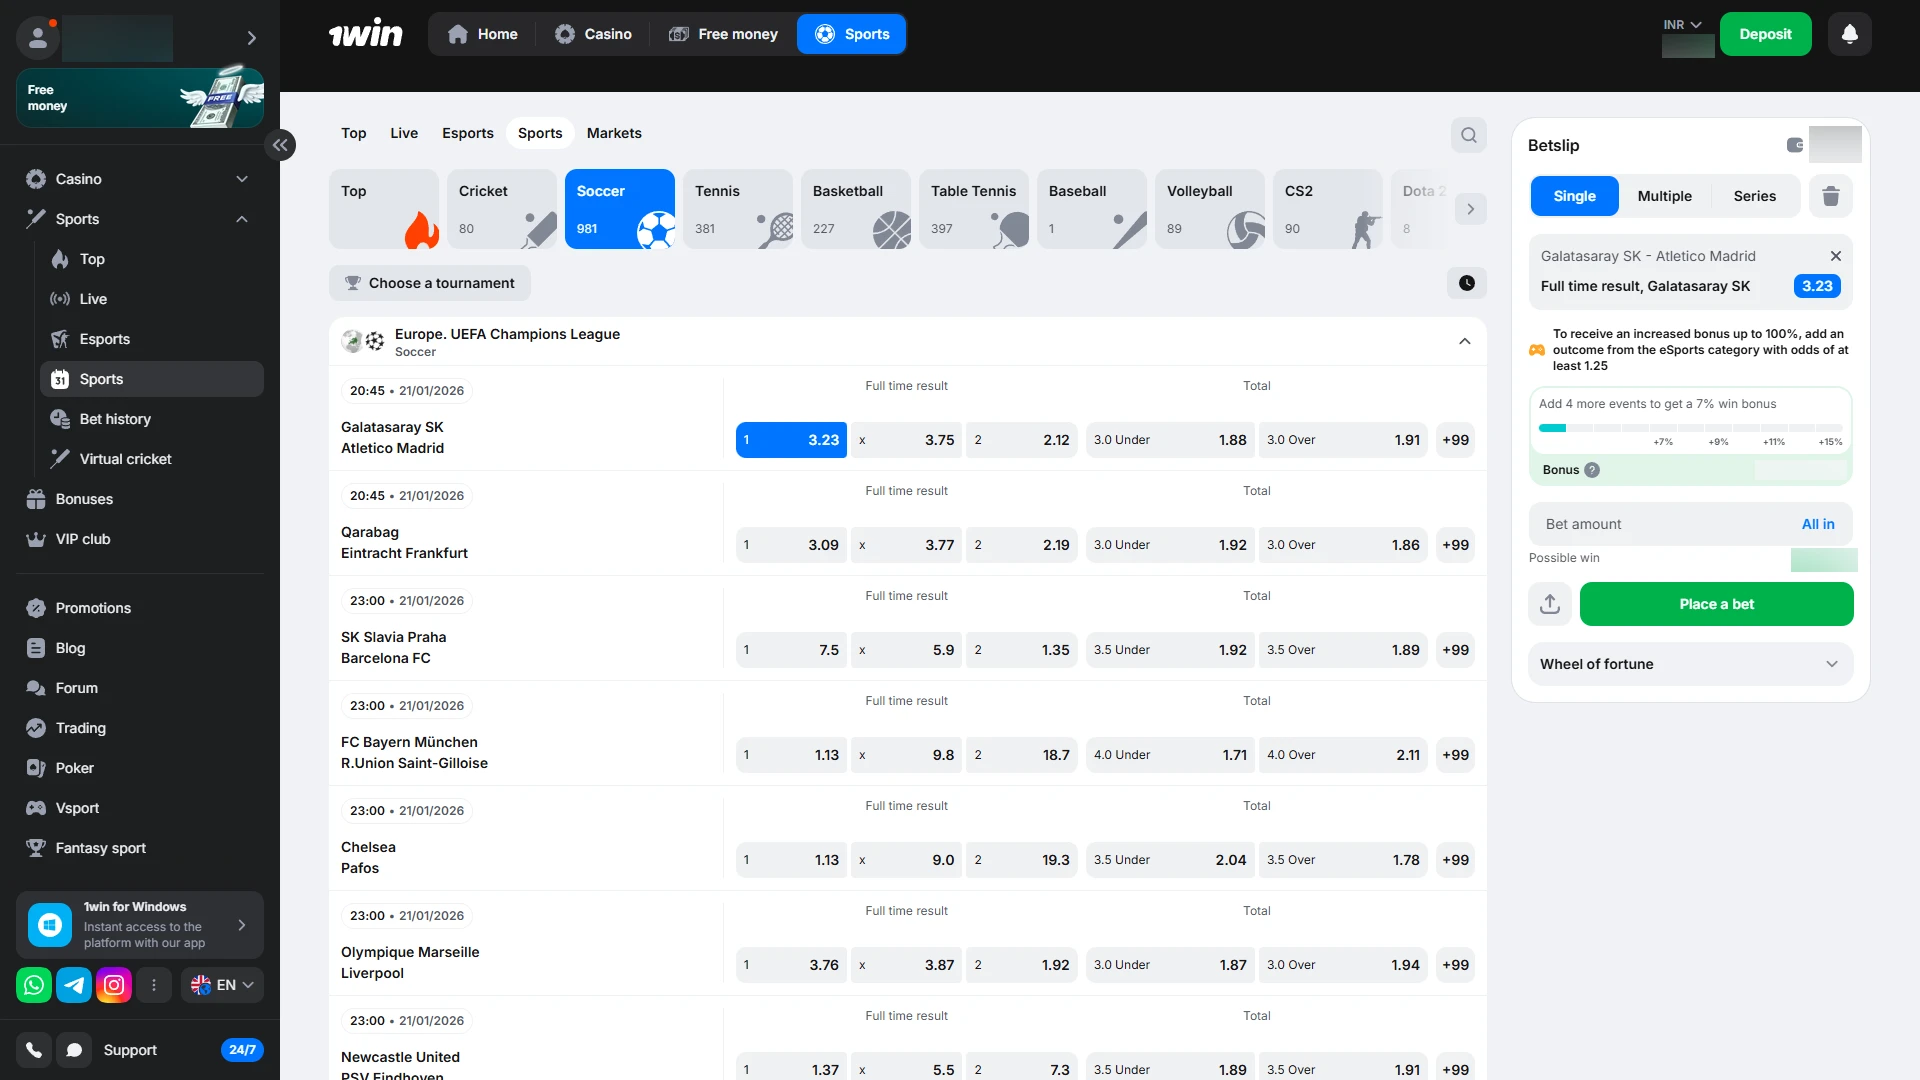Clear betslip with trash icon
The height and width of the screenshot is (1080, 1920).
pyautogui.click(x=1830, y=196)
